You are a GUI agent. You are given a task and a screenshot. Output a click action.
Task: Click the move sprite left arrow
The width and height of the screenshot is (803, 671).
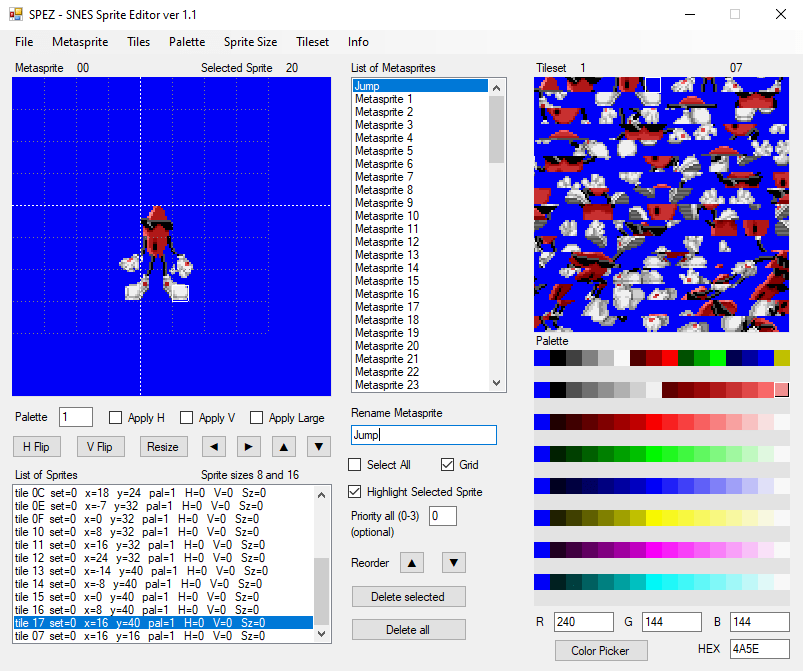pyautogui.click(x=214, y=446)
